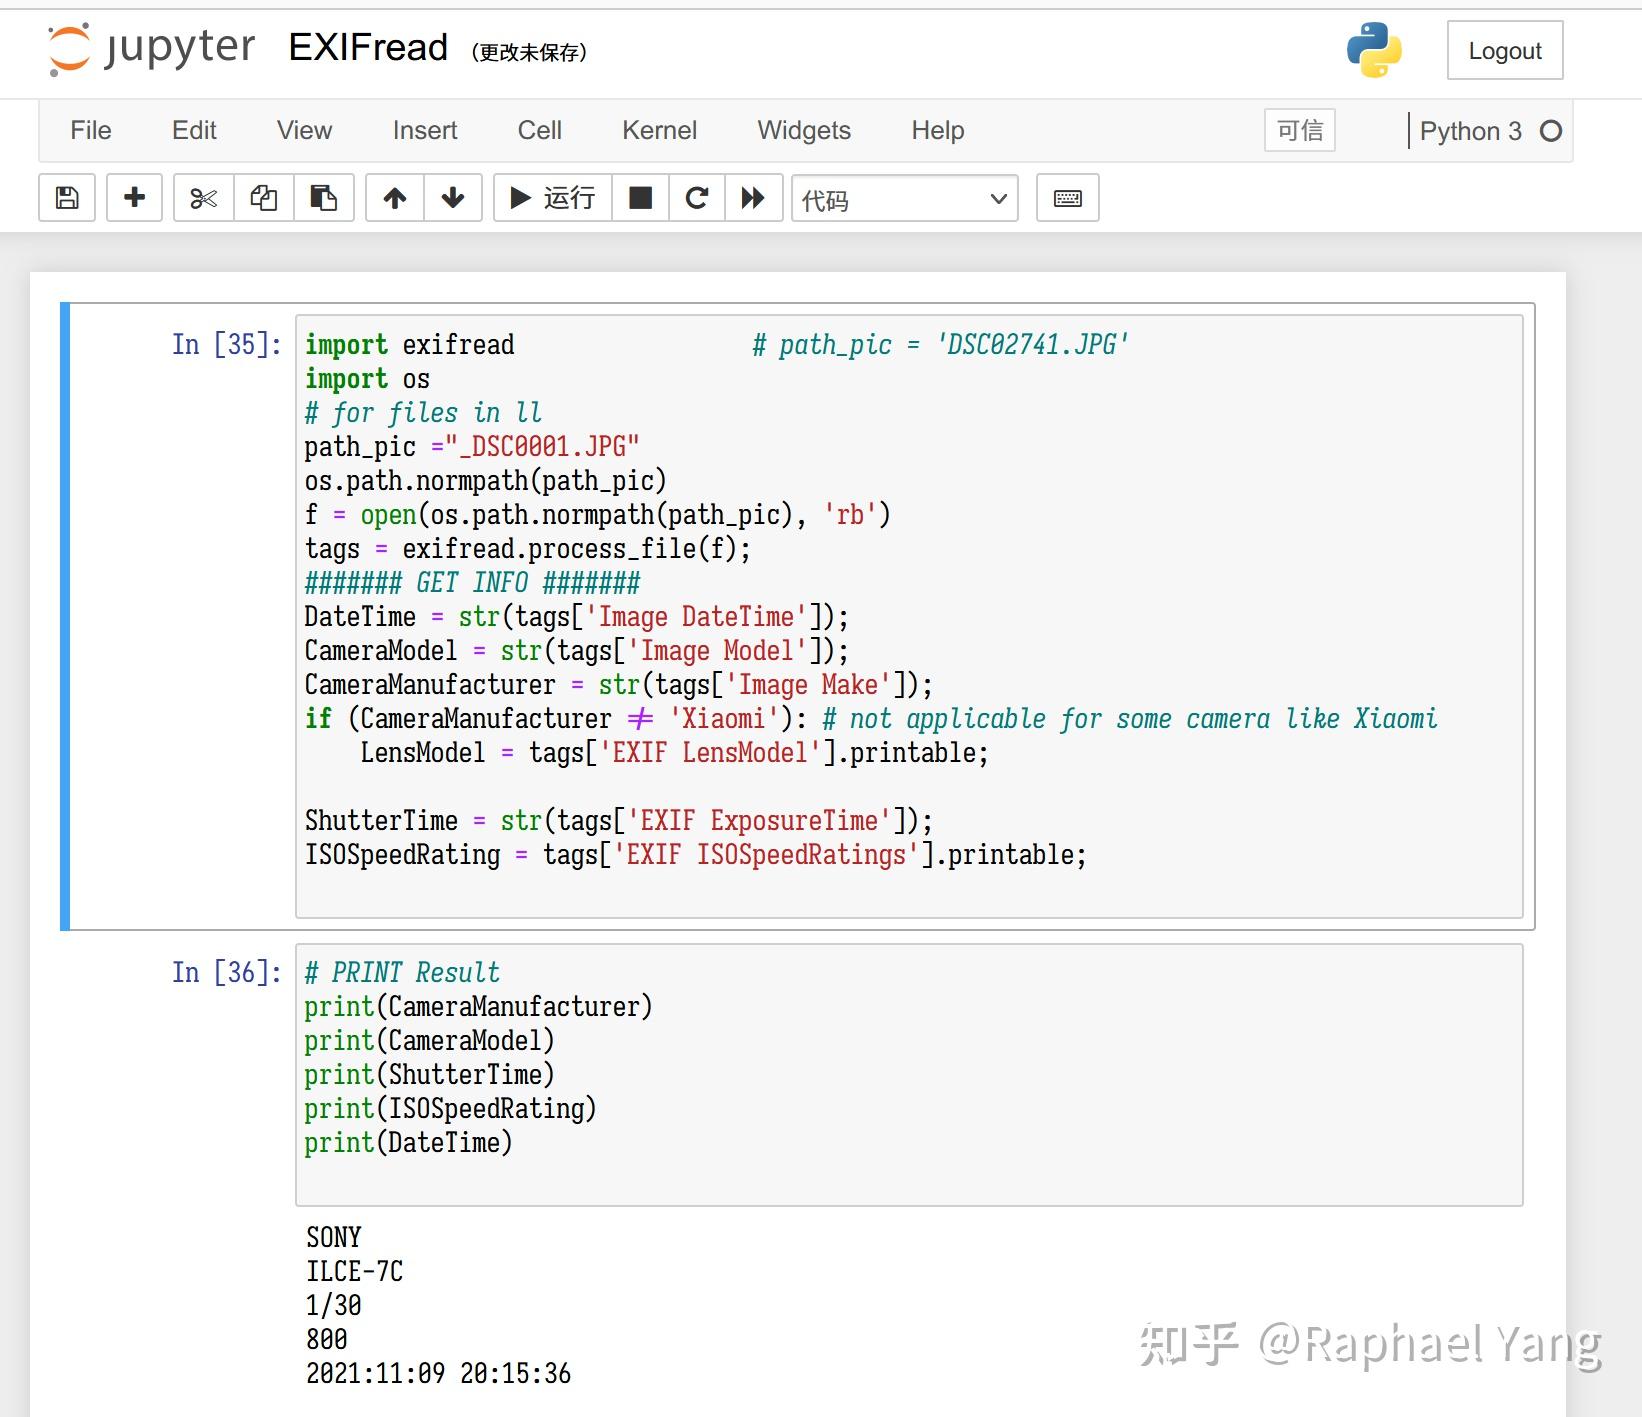Save notebook with the floppy disk icon
The image size is (1642, 1417).
pos(67,198)
